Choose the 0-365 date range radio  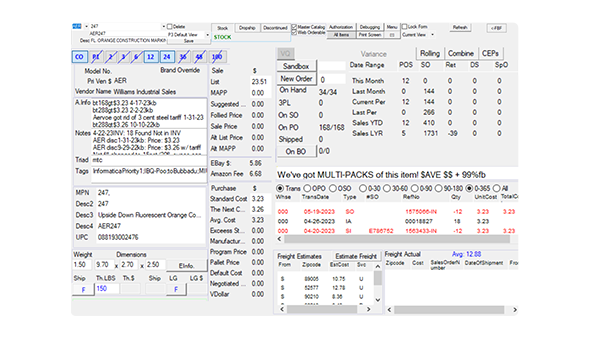[x=469, y=188]
